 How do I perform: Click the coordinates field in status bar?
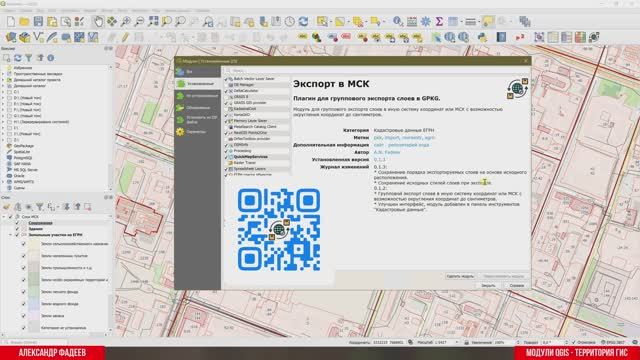[x=388, y=342]
